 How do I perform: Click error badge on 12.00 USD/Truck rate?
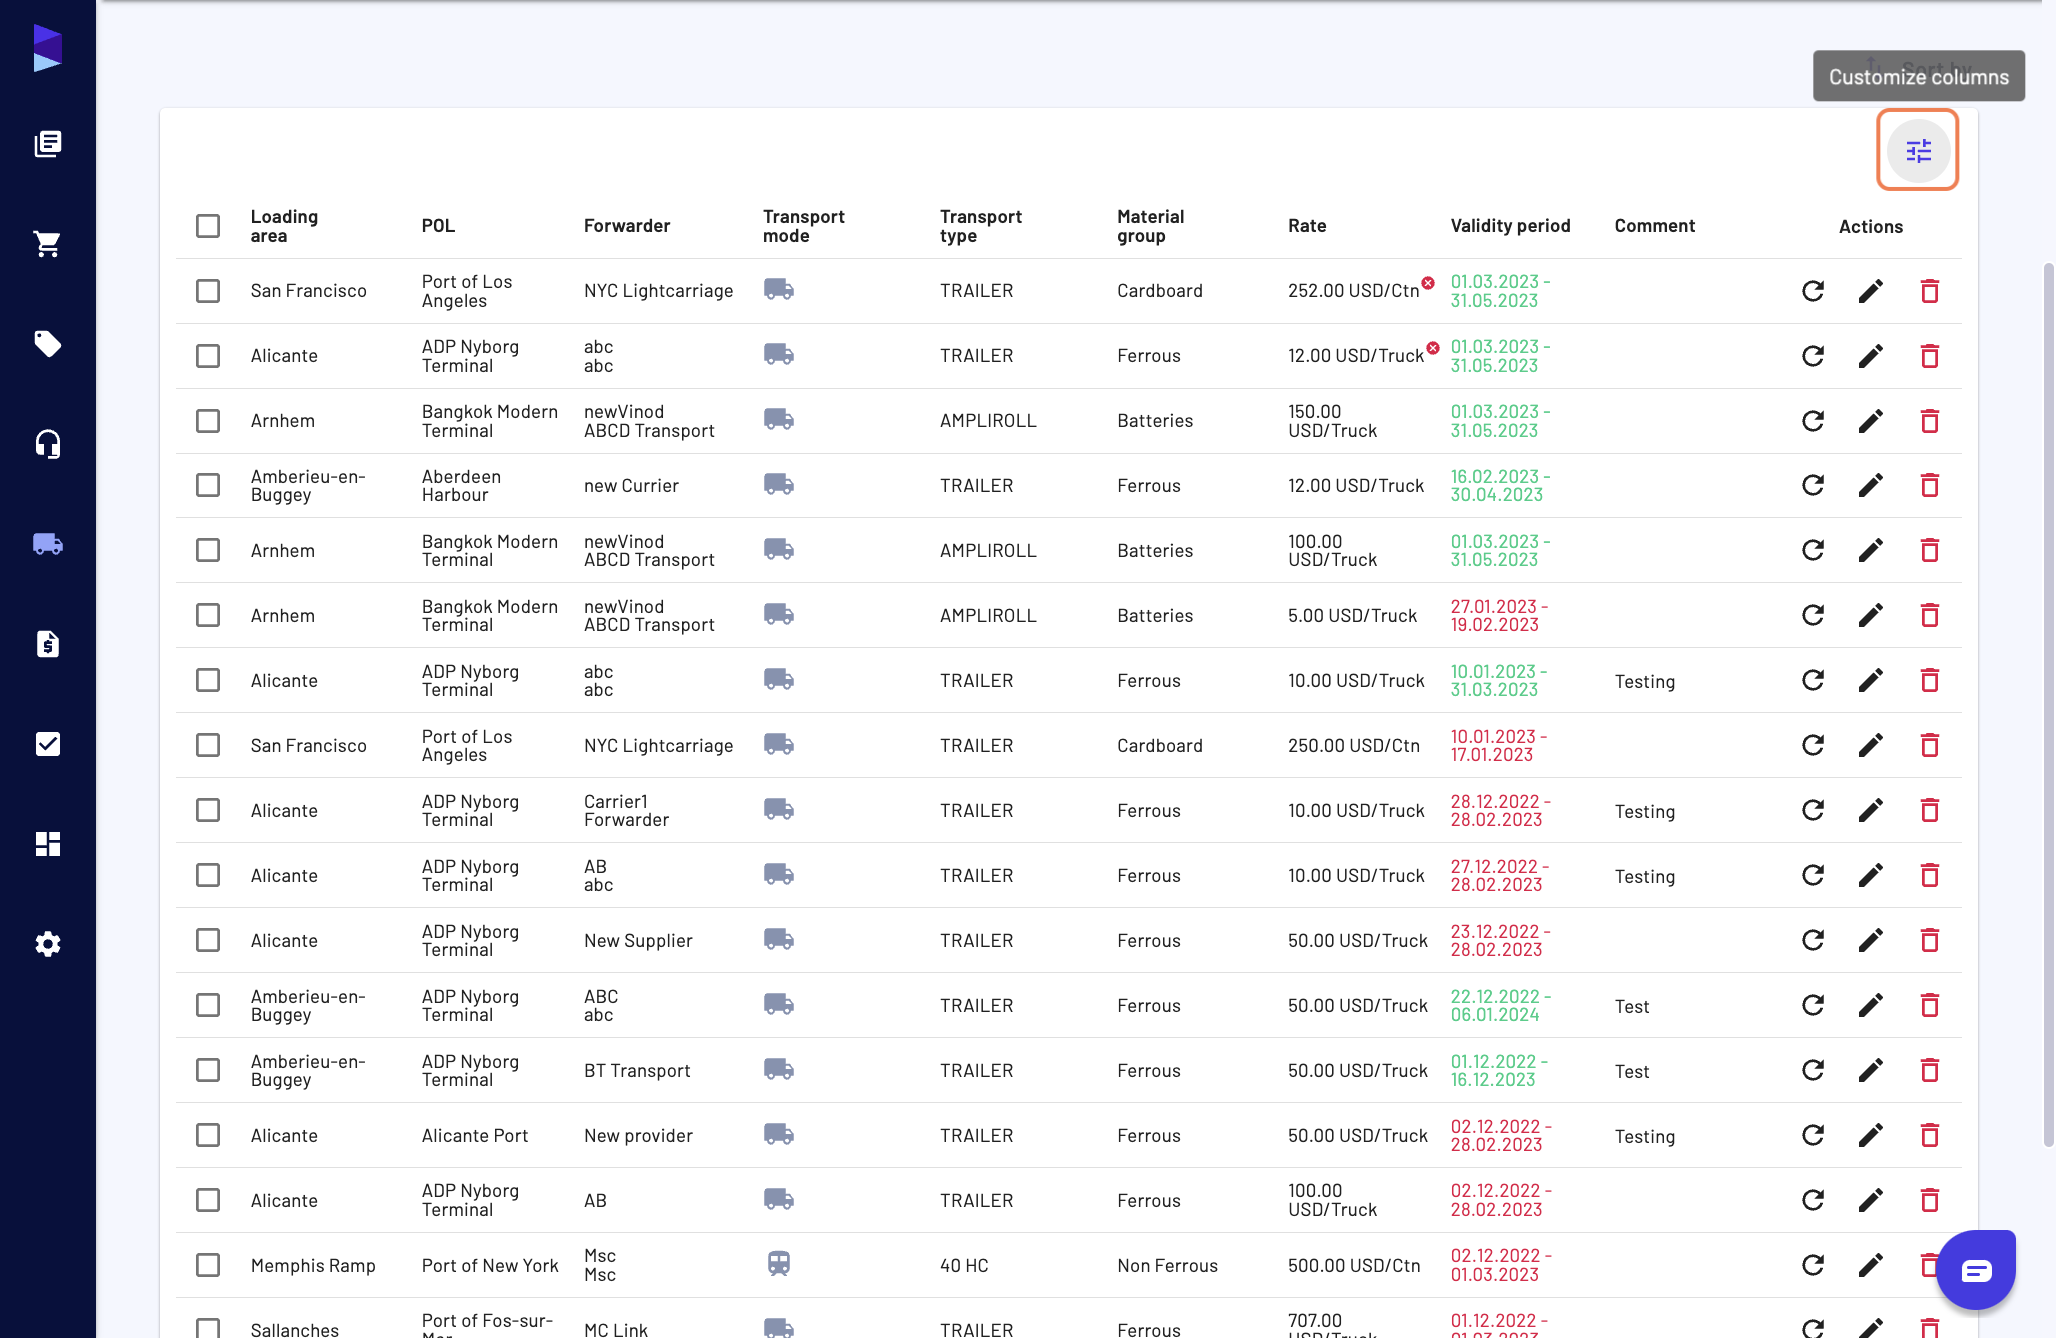1433,348
